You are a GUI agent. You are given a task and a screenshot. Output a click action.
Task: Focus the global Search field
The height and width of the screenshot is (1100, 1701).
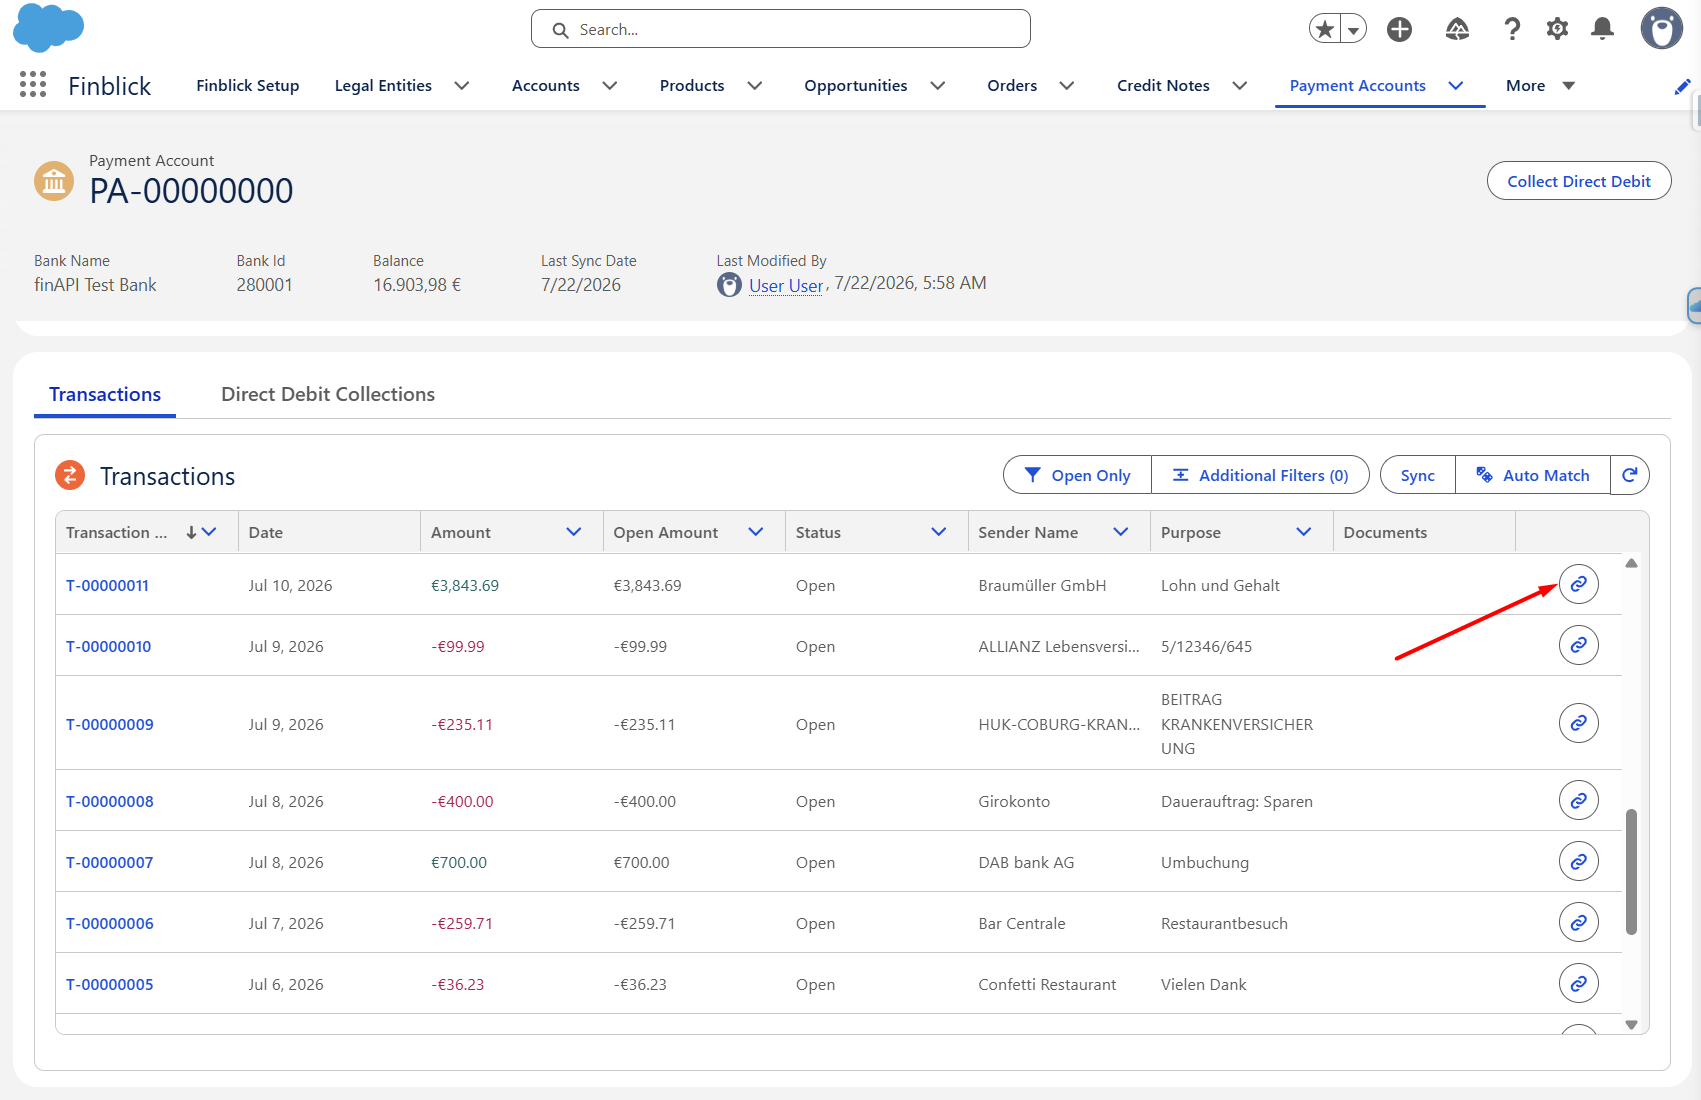[781, 29]
